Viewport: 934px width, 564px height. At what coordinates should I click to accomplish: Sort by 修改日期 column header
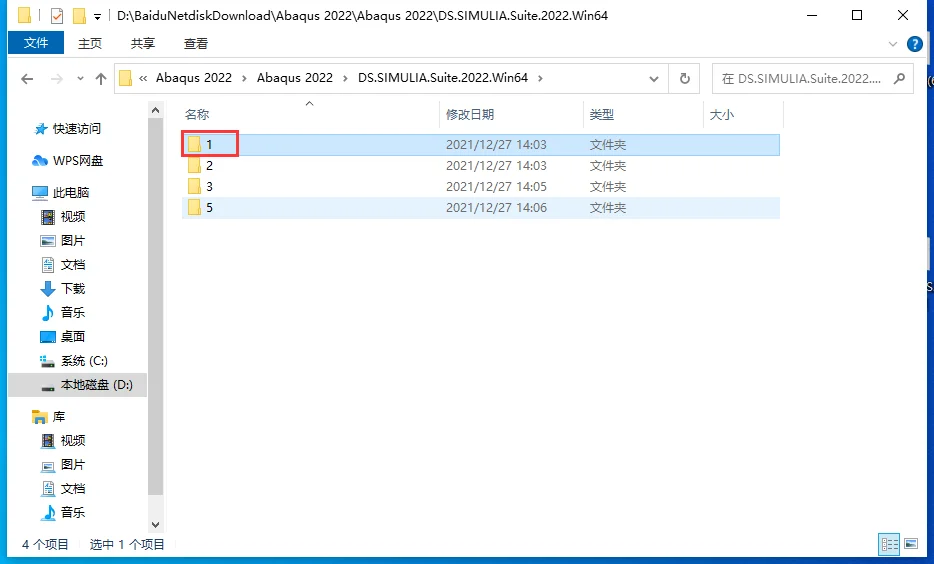pos(470,114)
